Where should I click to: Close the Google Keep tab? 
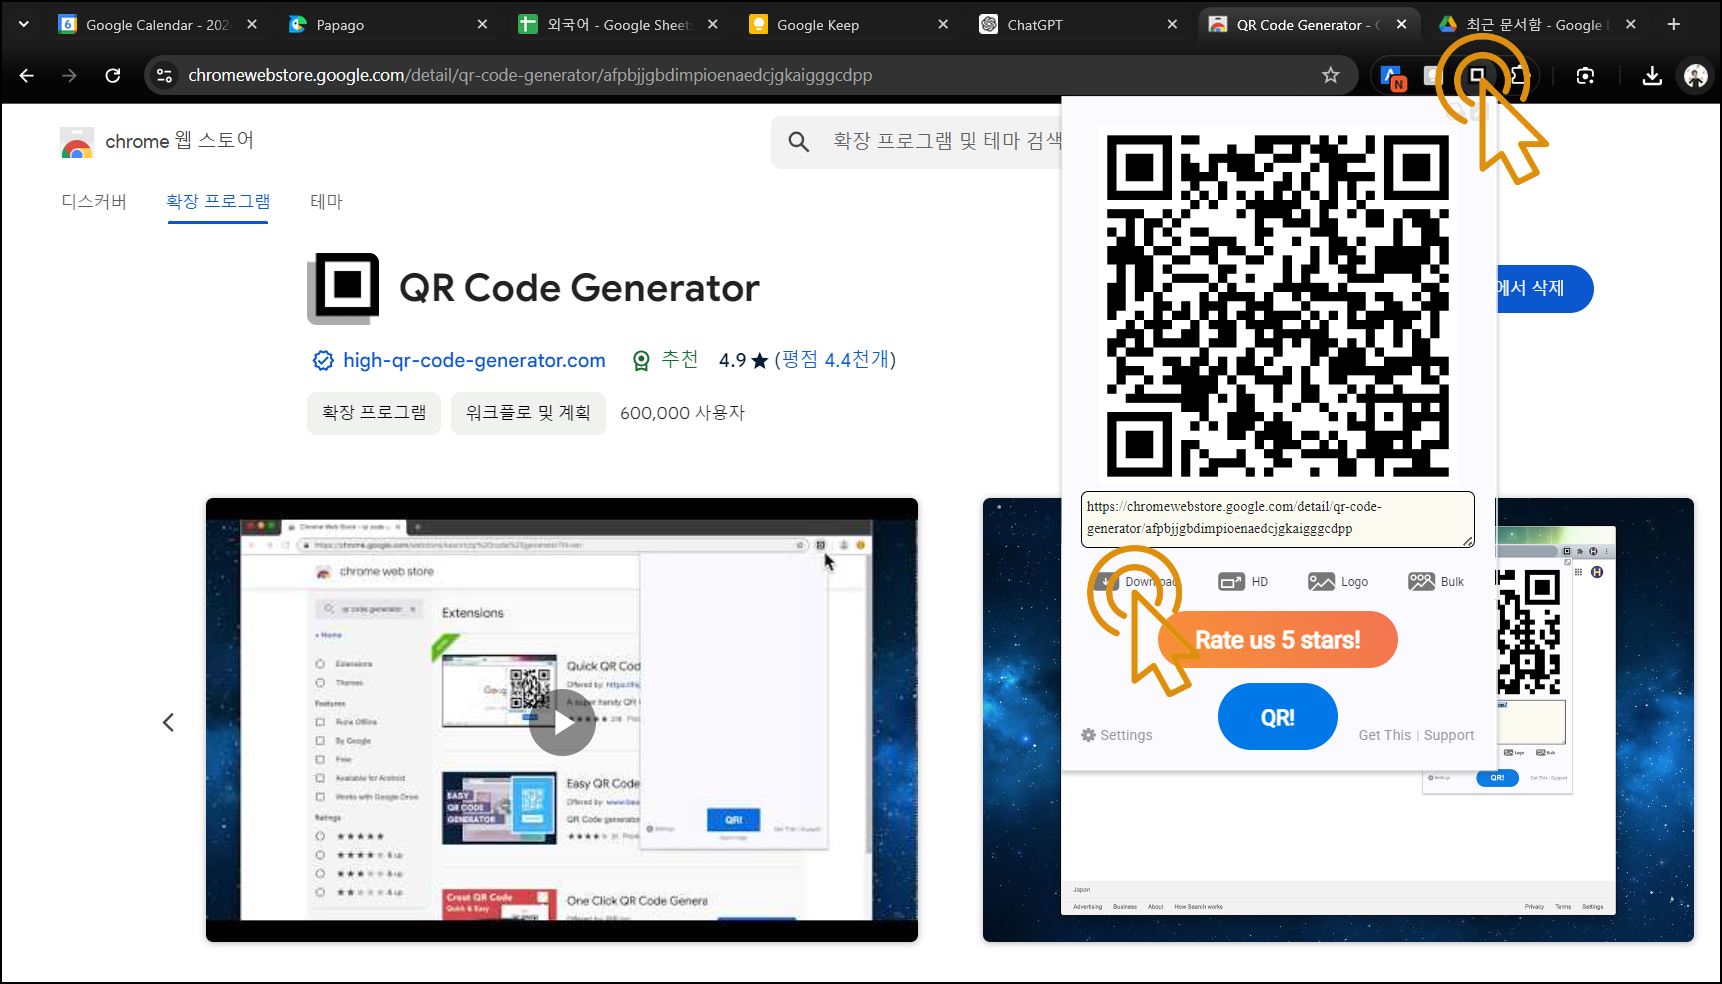coord(942,24)
